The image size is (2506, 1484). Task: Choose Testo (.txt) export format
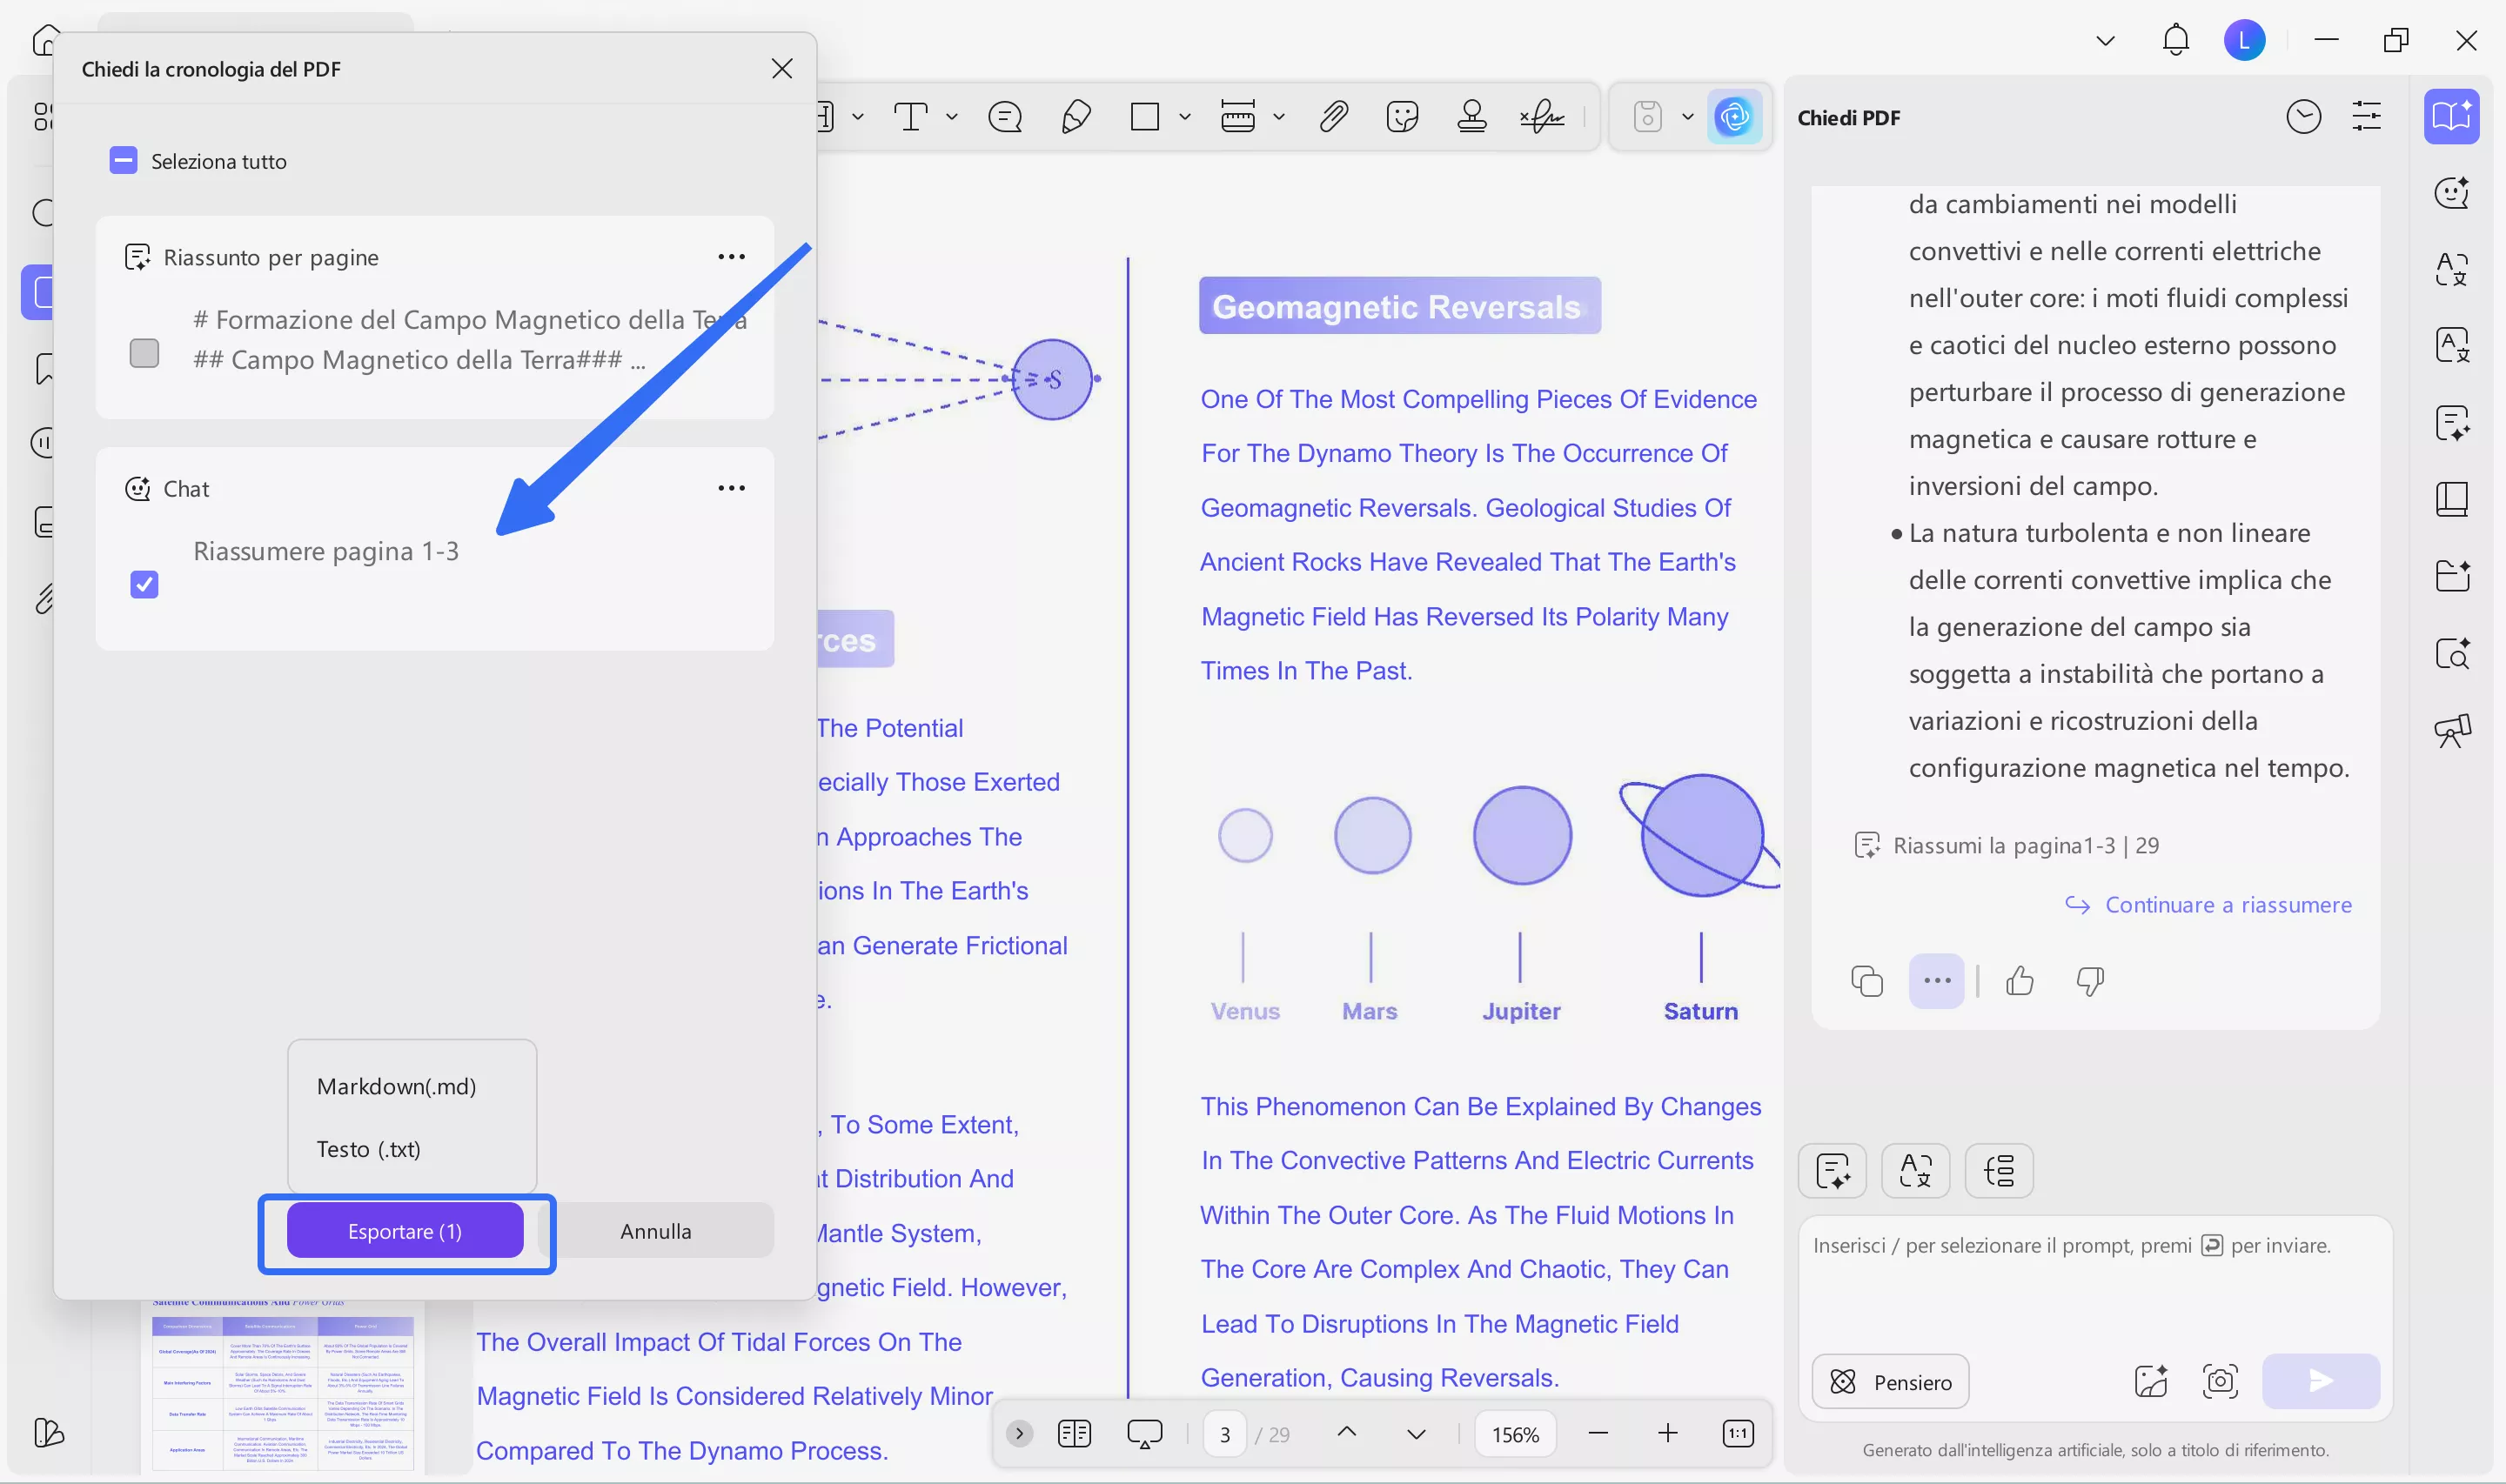(368, 1149)
